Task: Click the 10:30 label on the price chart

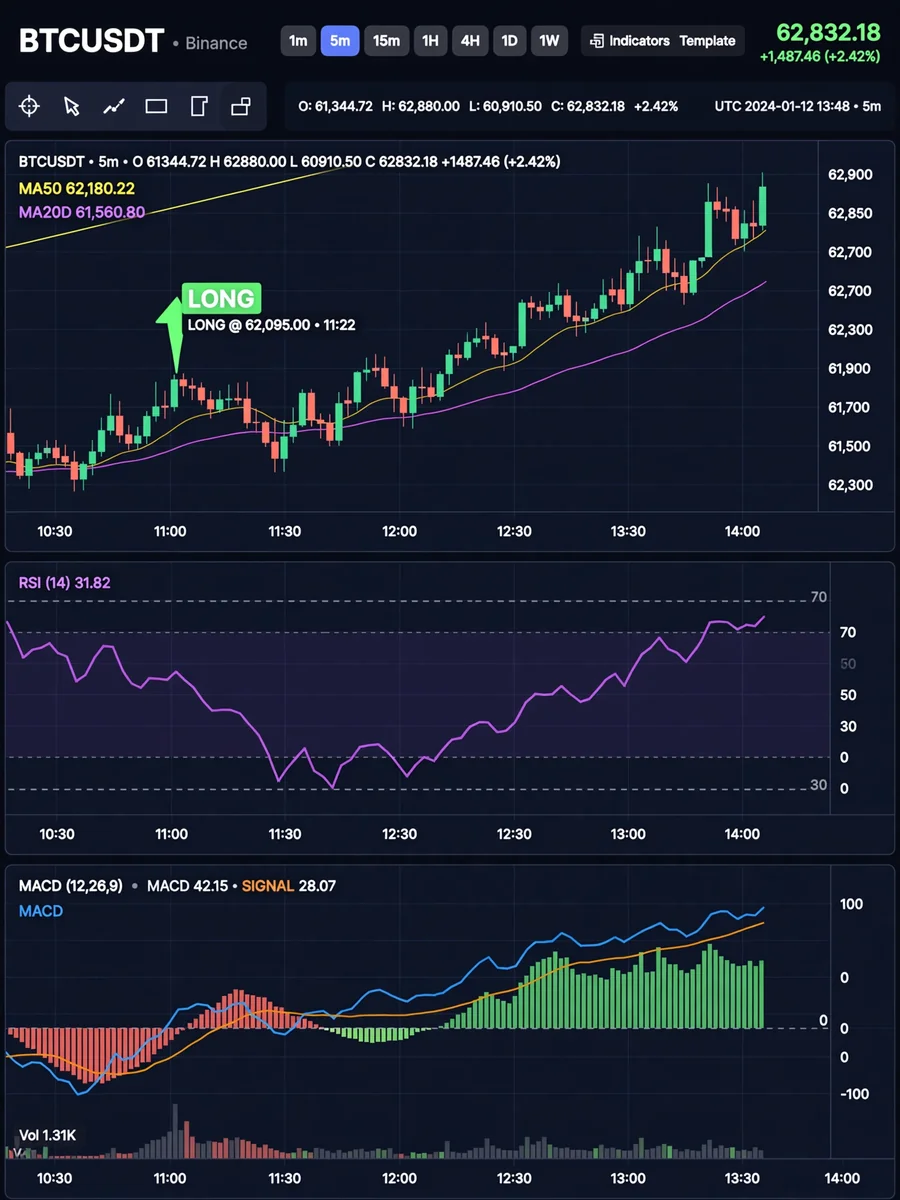Action: coord(55,531)
